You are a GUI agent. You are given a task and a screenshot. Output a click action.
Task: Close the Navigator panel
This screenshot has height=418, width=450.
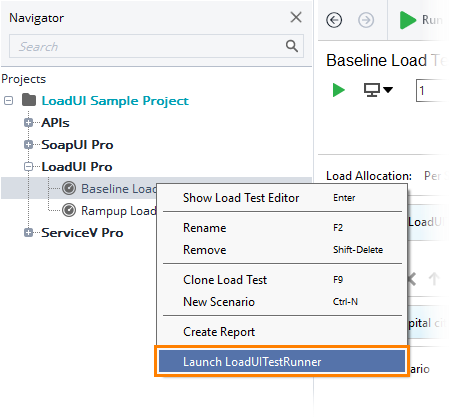296,17
